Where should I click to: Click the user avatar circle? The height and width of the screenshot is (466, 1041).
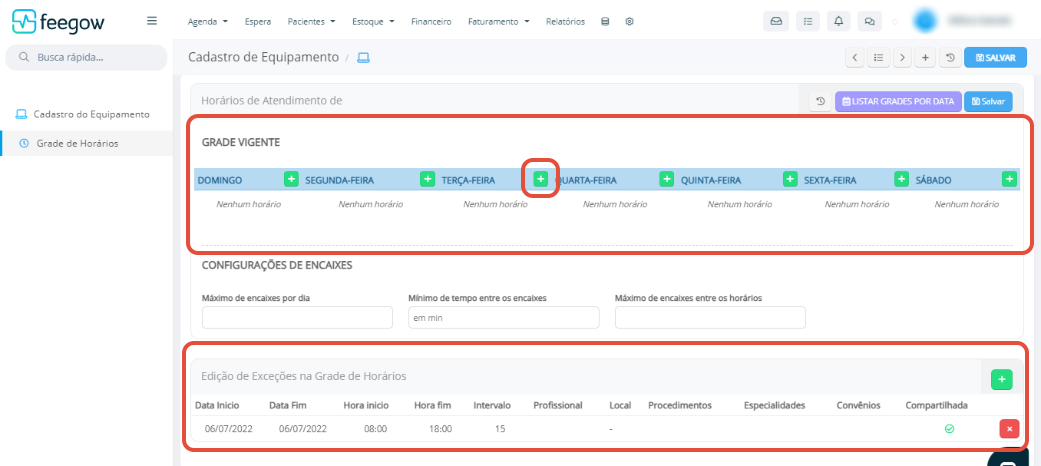point(924,21)
